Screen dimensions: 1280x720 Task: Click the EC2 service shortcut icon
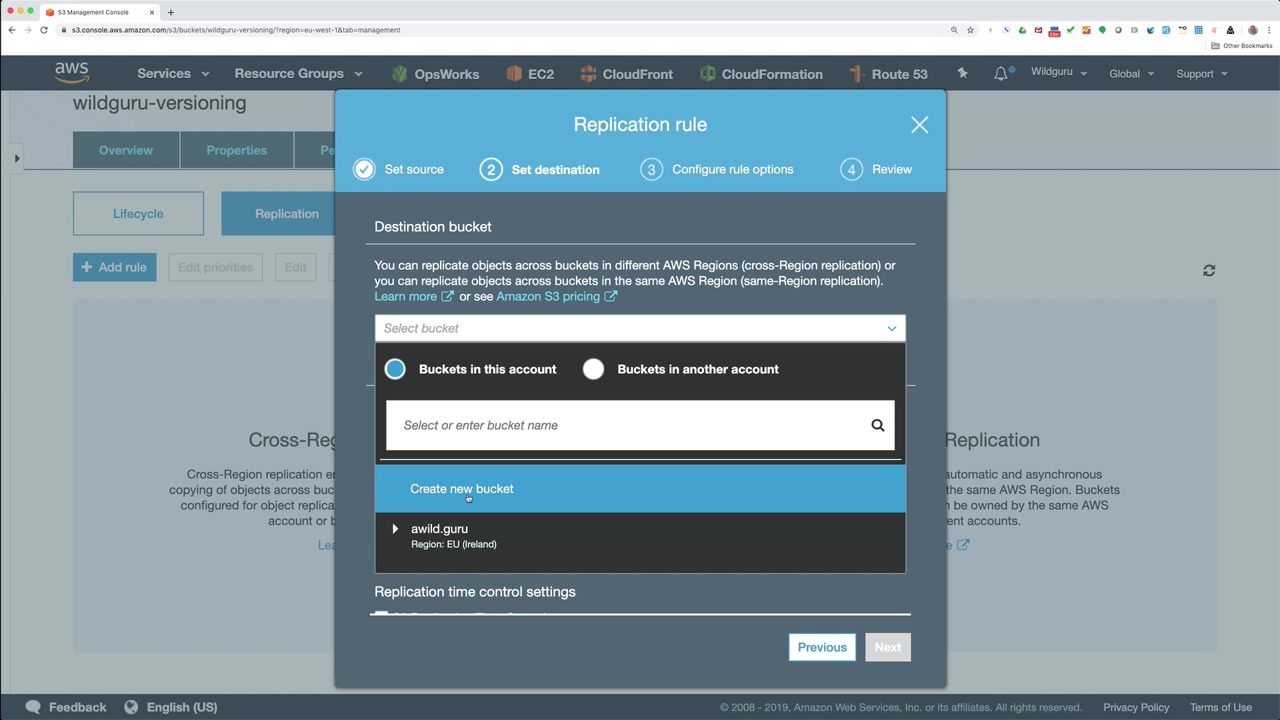[514, 73]
